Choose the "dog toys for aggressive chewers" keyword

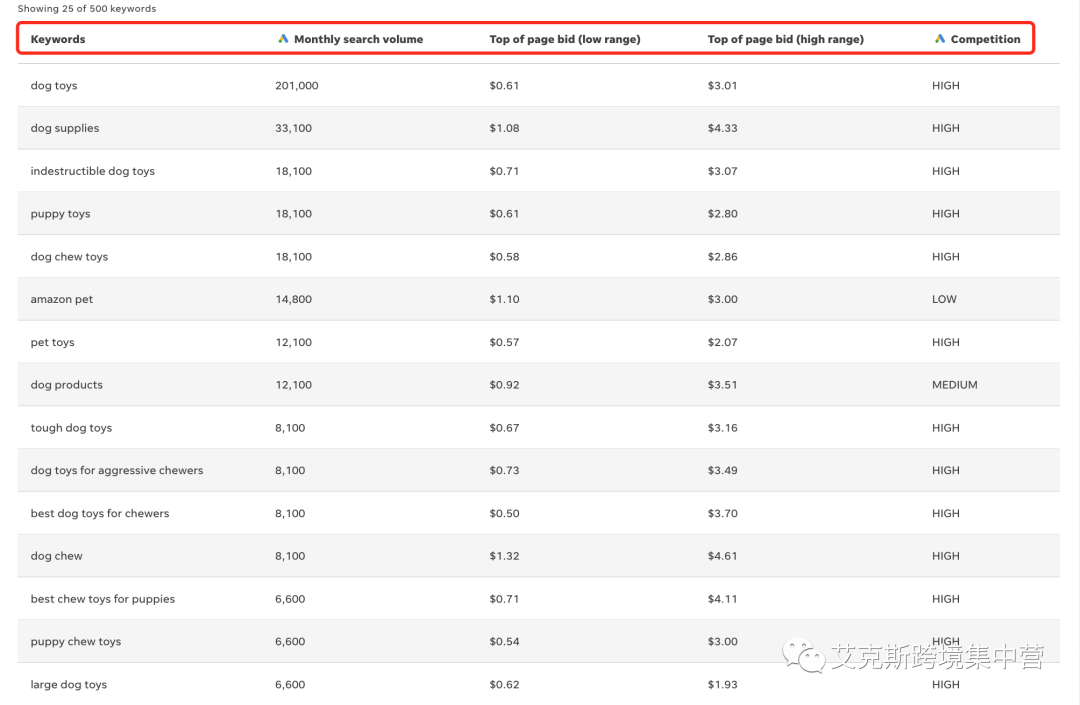[x=117, y=470]
